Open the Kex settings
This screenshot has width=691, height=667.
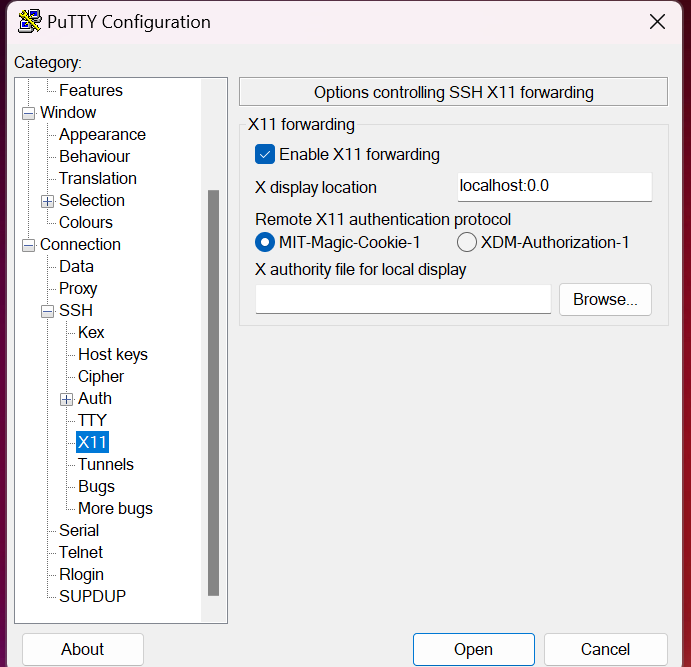click(91, 333)
